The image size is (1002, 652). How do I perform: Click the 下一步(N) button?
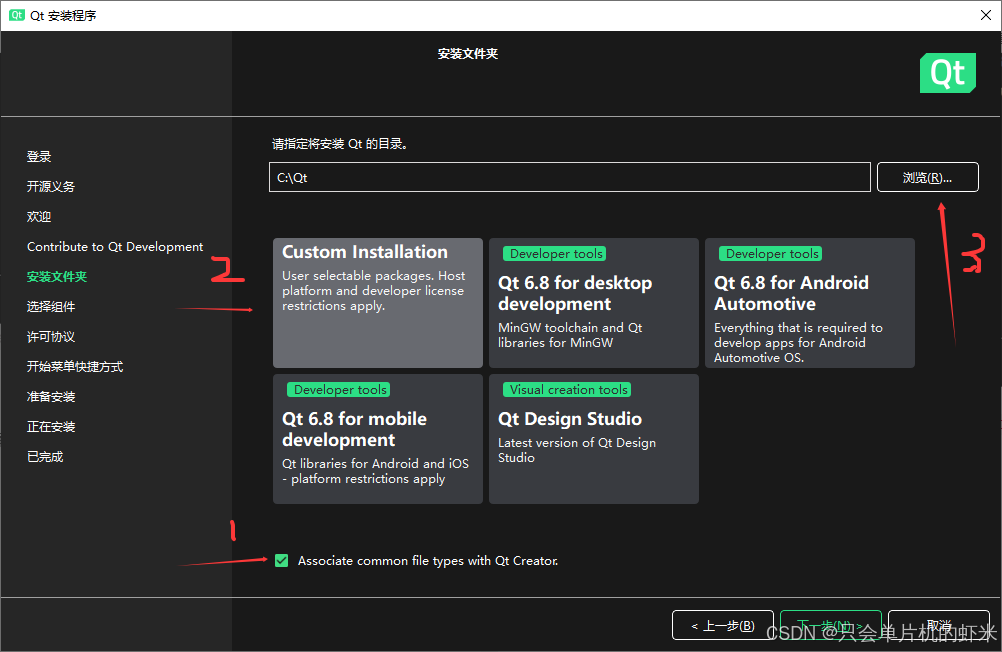830,624
